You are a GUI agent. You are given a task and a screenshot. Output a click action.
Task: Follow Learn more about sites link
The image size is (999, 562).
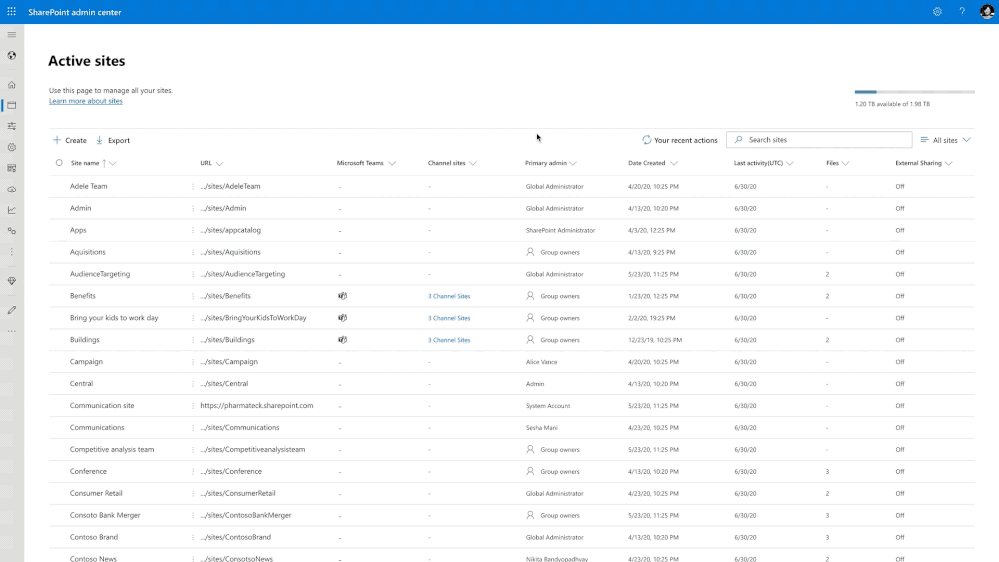pos(86,101)
